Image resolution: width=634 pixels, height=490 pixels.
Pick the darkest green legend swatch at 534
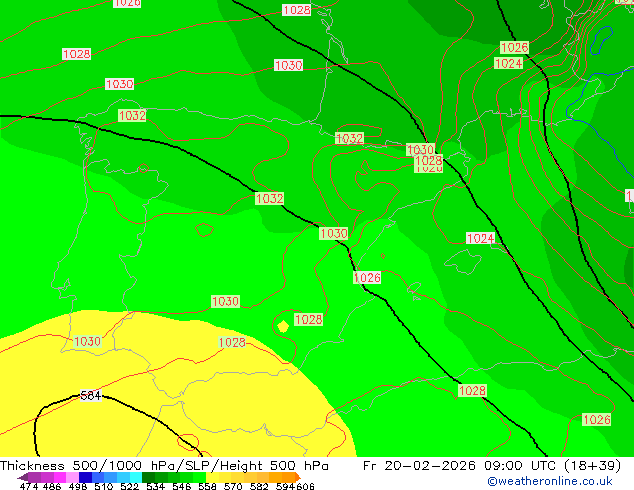coord(148,477)
